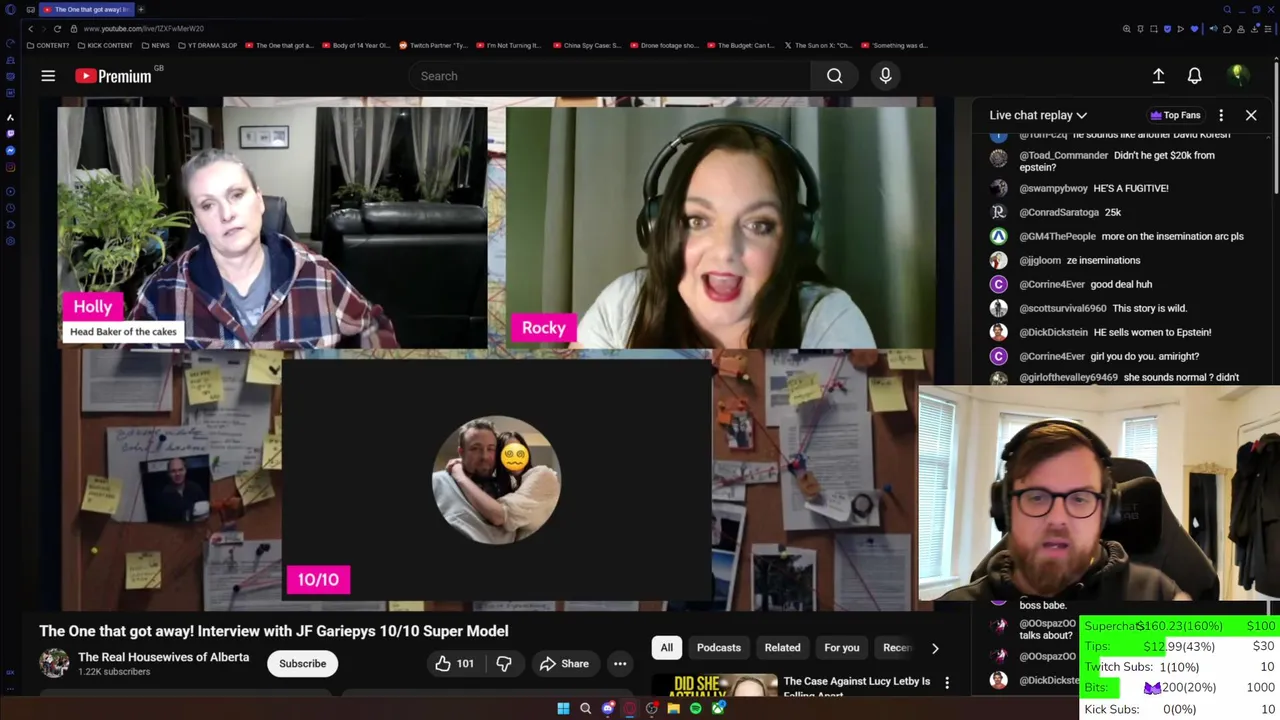Image resolution: width=1280 pixels, height=720 pixels.
Task: Open The Case Against Lucy Letby thumbnail
Action: [x=714, y=686]
